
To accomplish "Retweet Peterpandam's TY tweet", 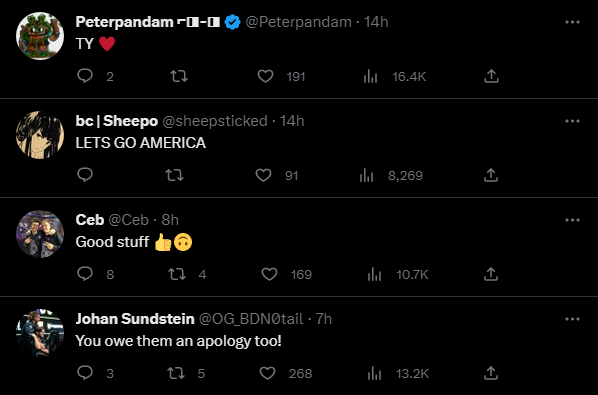I will 178,76.
